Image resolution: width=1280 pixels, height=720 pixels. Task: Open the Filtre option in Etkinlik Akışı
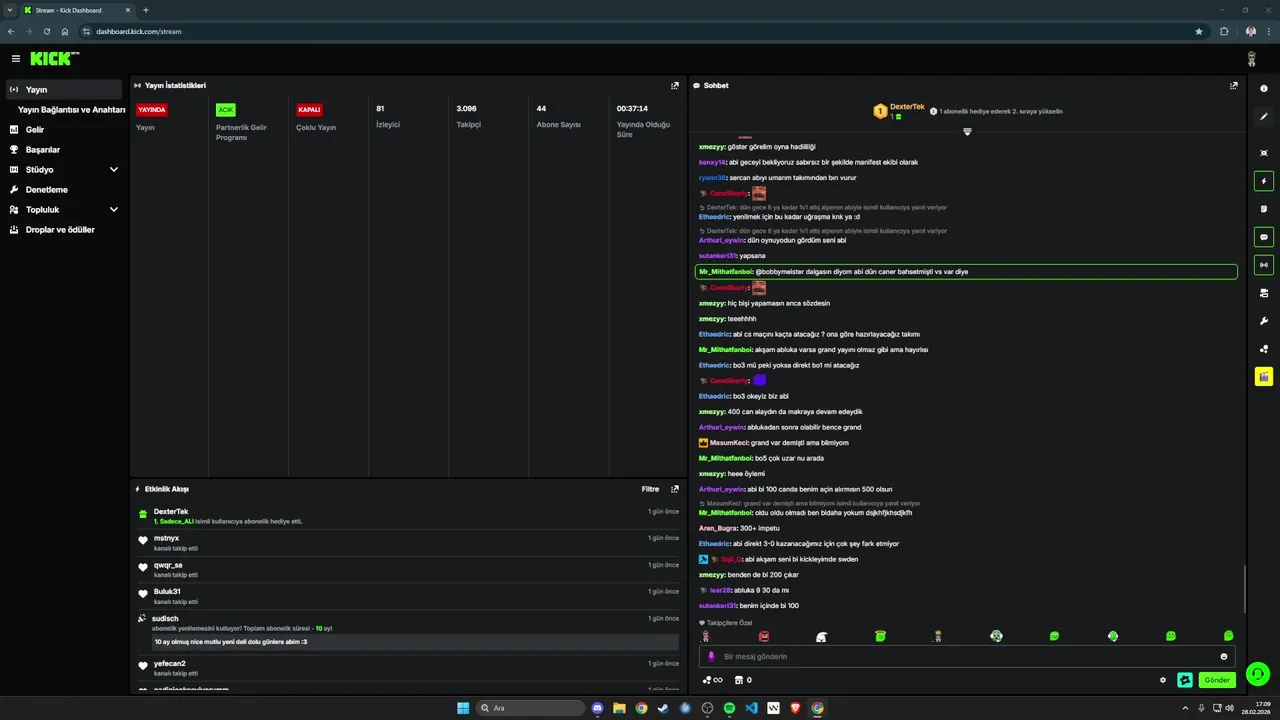click(x=650, y=489)
